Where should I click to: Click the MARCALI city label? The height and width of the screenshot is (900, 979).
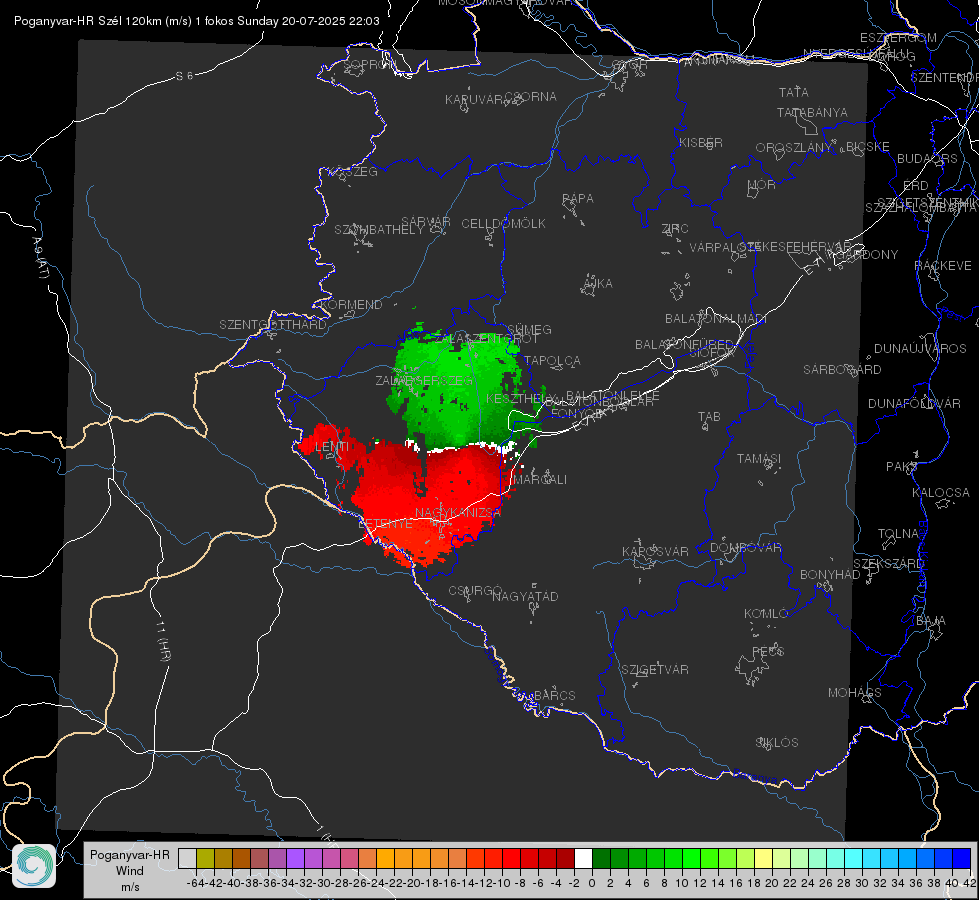(x=540, y=480)
